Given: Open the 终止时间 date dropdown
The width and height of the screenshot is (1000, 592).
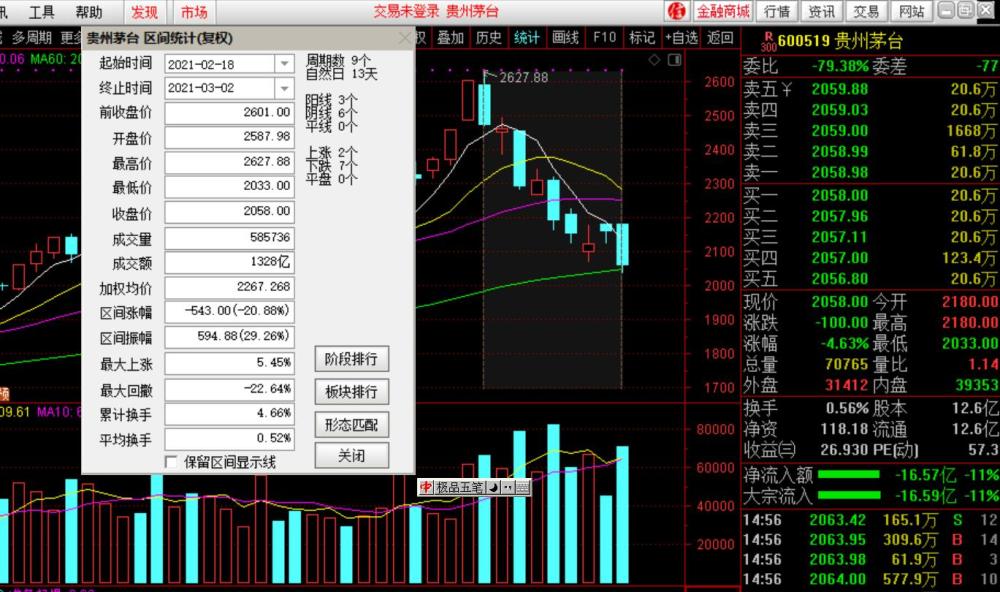Looking at the screenshot, I should pyautogui.click(x=284, y=88).
